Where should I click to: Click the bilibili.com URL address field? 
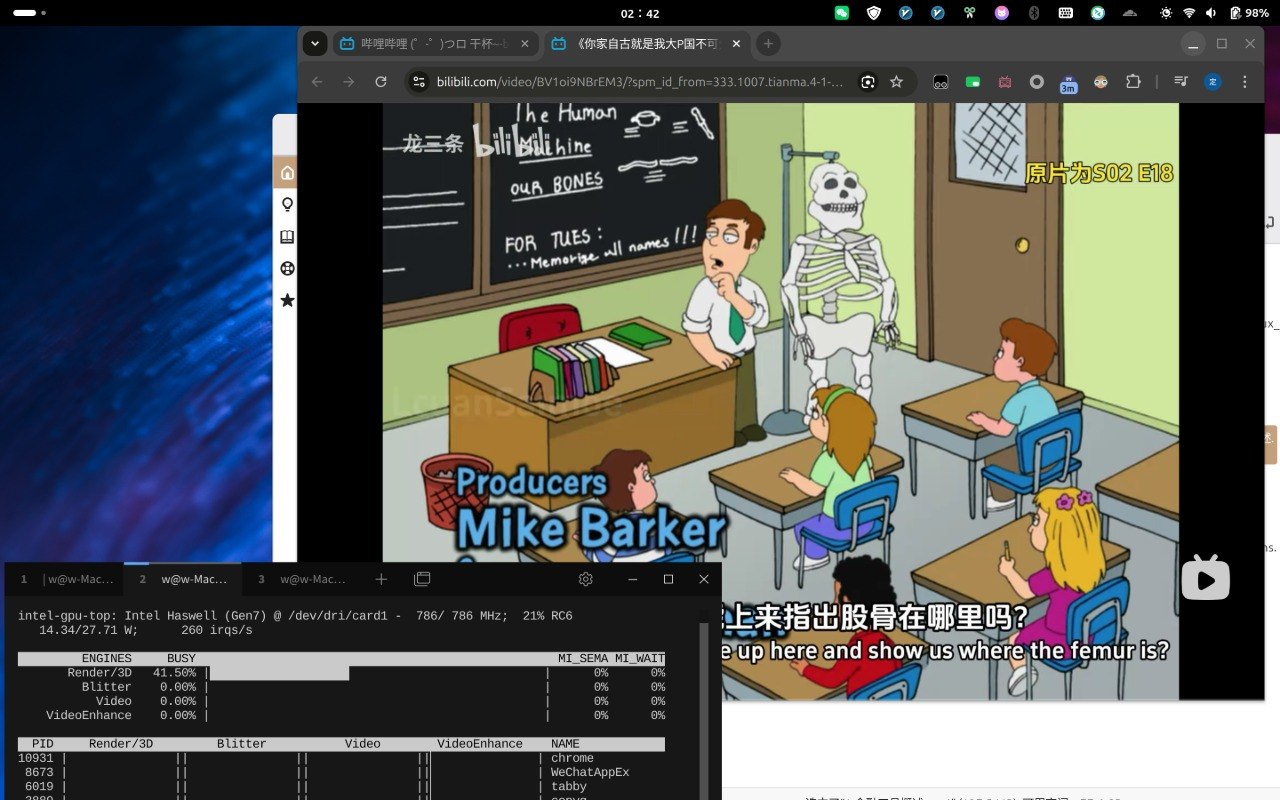640,82
